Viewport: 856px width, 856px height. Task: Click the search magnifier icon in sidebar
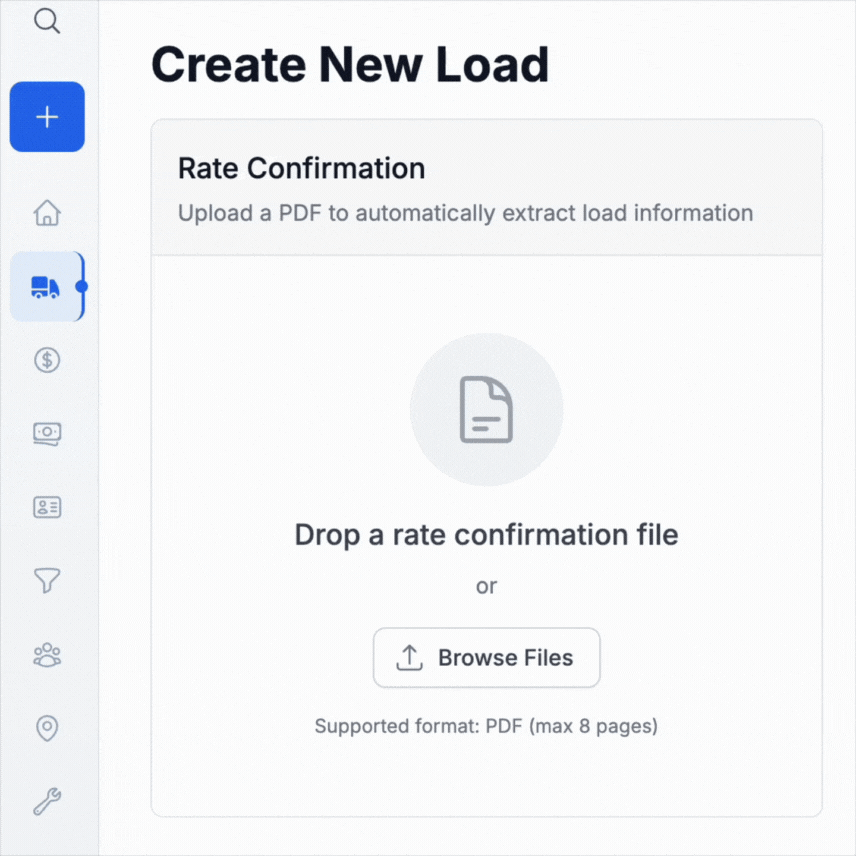click(x=47, y=21)
